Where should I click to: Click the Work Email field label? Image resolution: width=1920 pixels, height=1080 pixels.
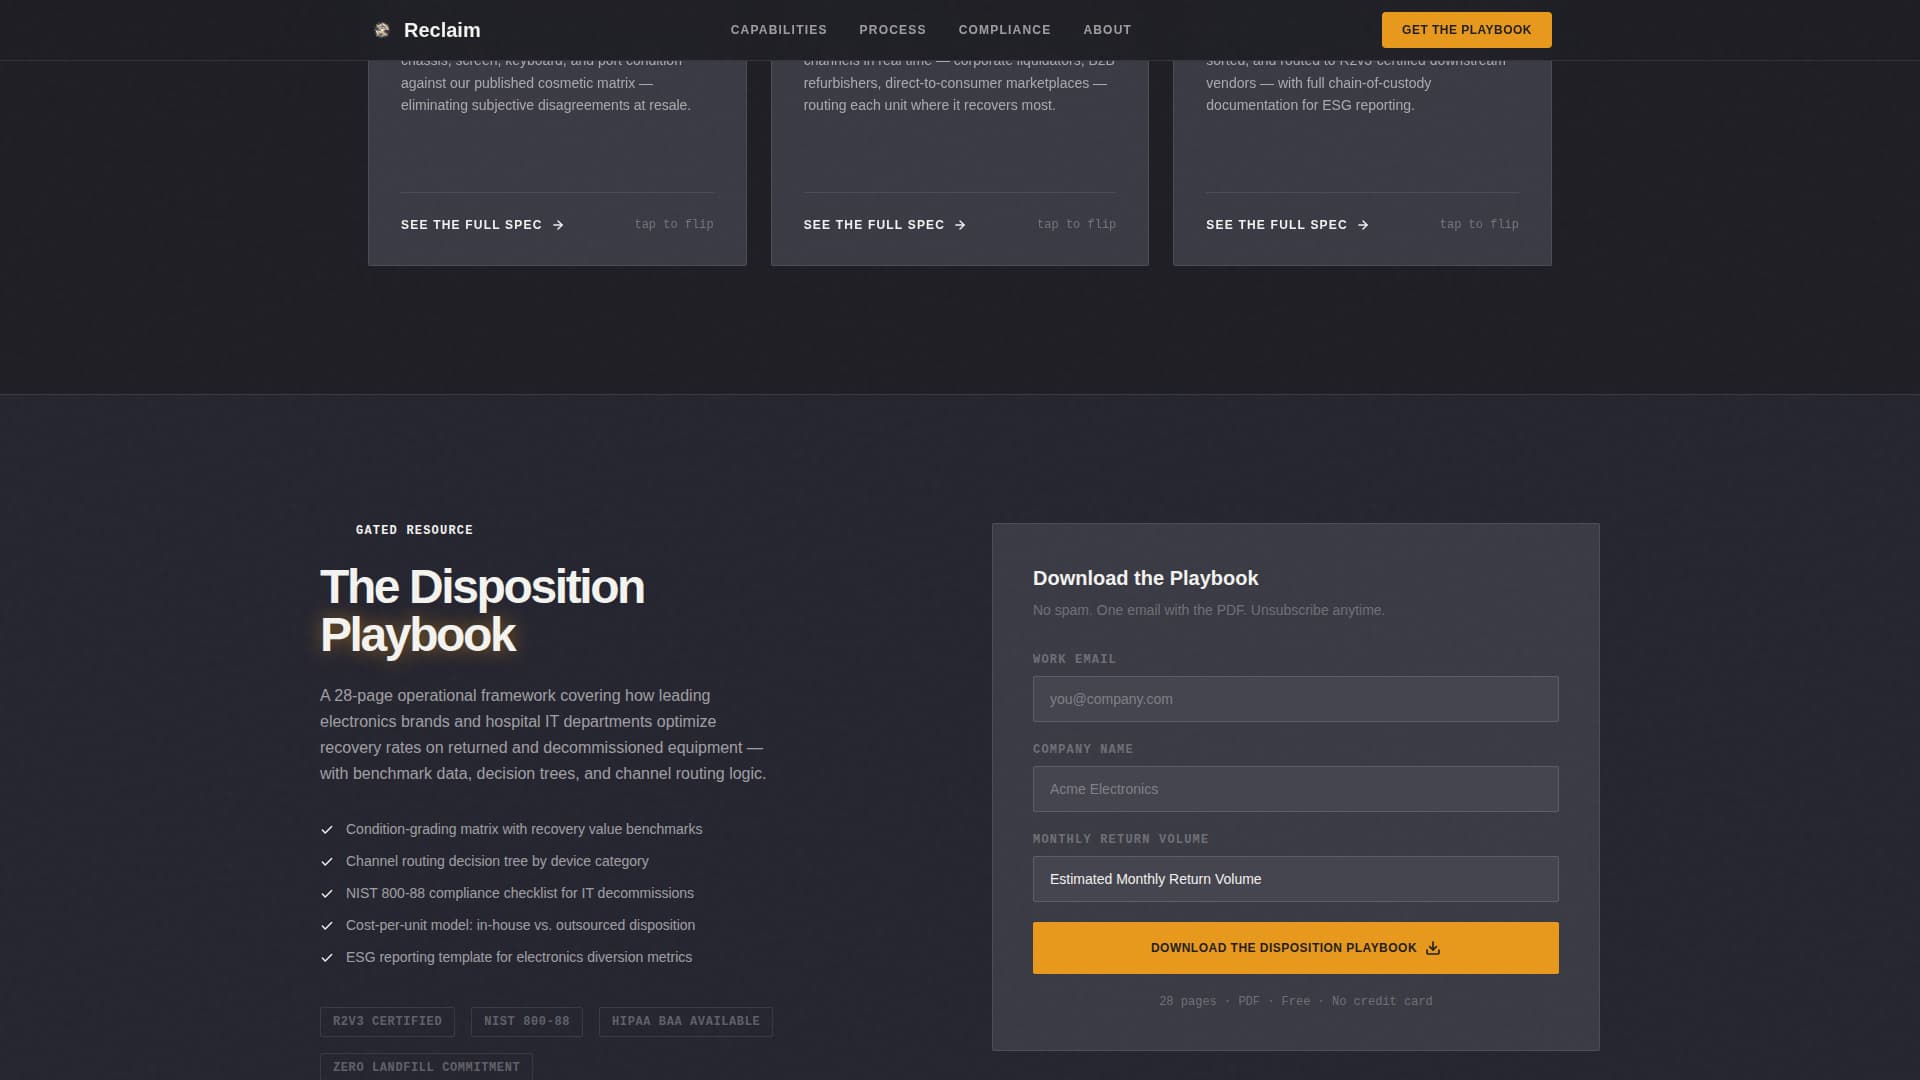[x=1074, y=659]
